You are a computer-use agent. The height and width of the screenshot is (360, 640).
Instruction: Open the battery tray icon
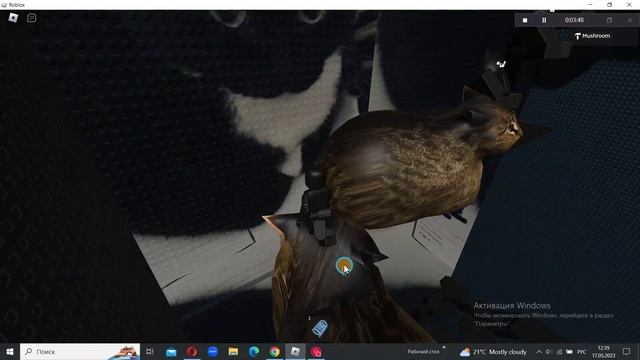click(x=569, y=352)
